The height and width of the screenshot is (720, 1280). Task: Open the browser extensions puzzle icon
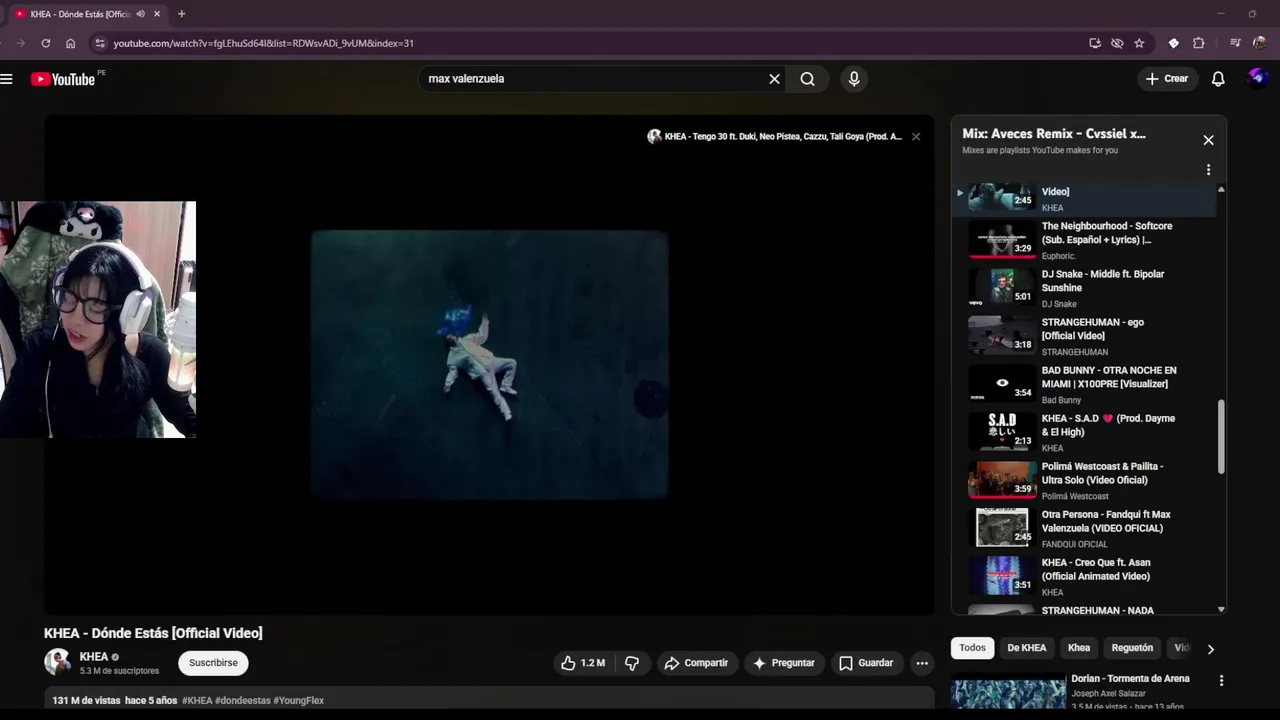pos(1199,43)
